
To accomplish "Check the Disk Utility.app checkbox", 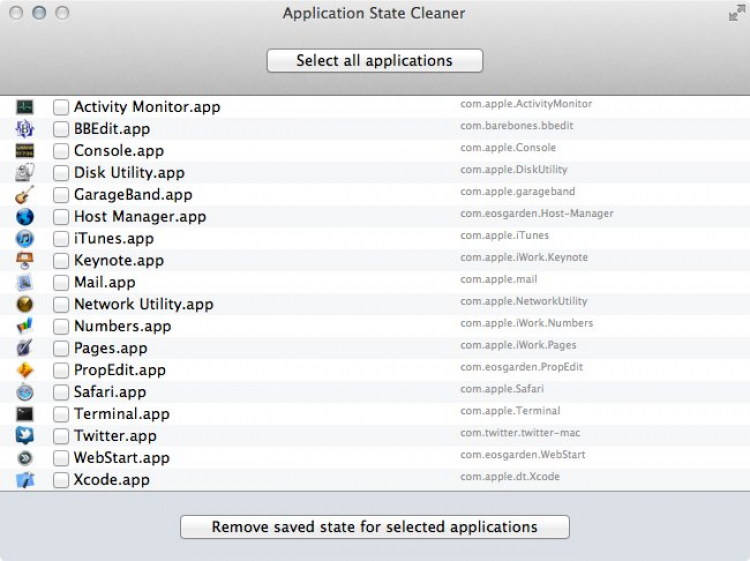I will [61, 173].
